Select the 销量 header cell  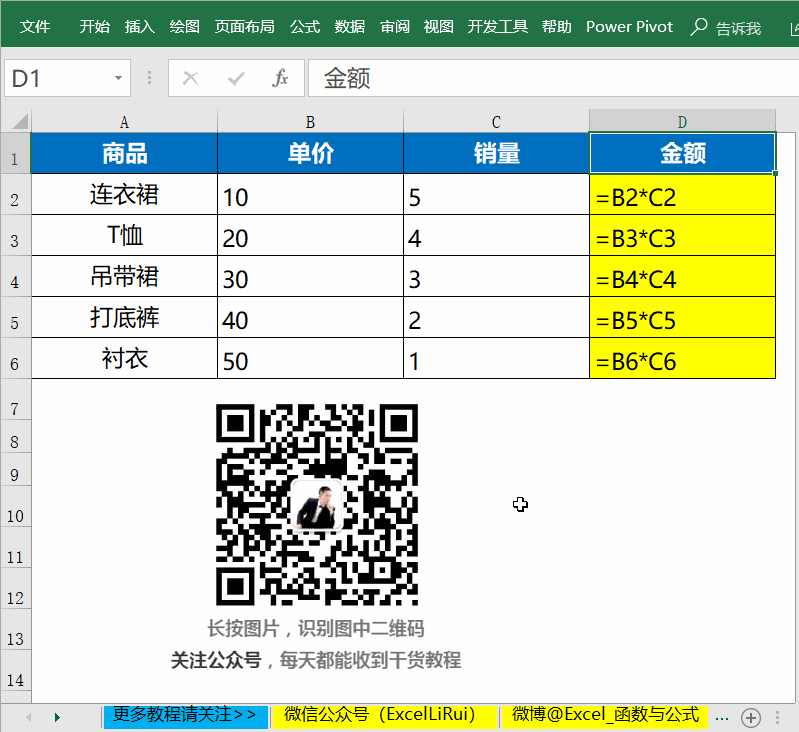[x=496, y=153]
